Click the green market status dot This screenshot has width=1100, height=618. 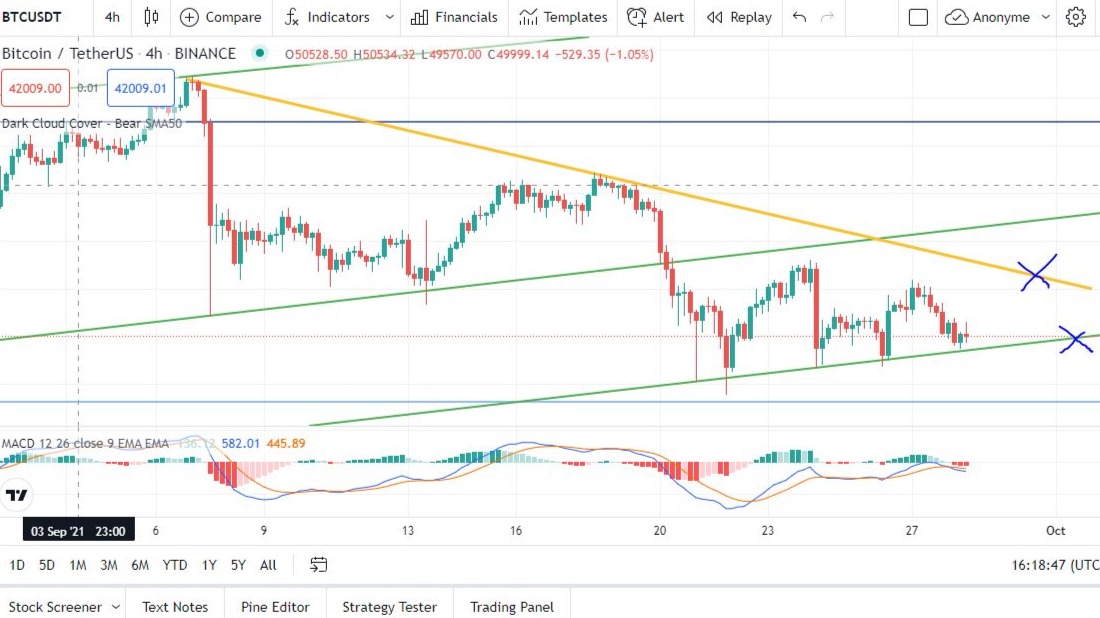[x=261, y=54]
